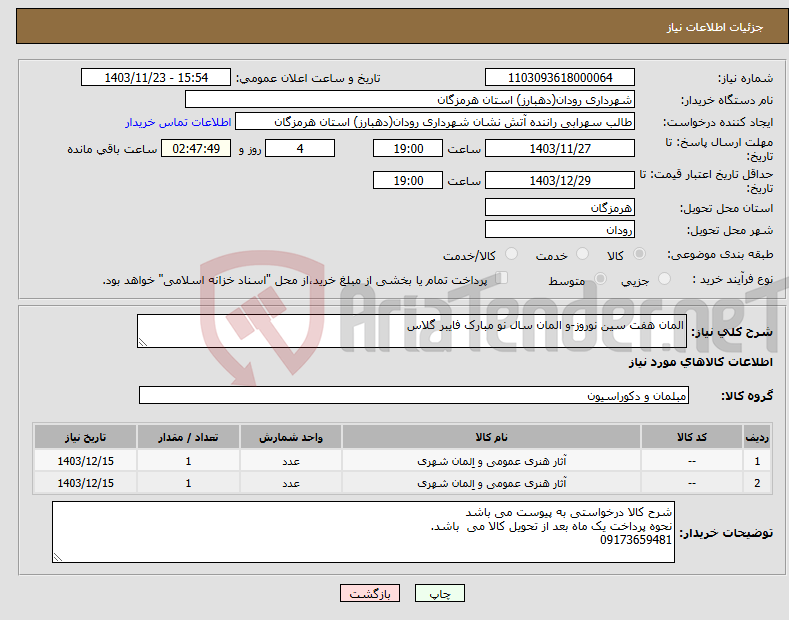The height and width of the screenshot is (620, 789).
Task: Click the request creator name field
Action: pos(435,122)
